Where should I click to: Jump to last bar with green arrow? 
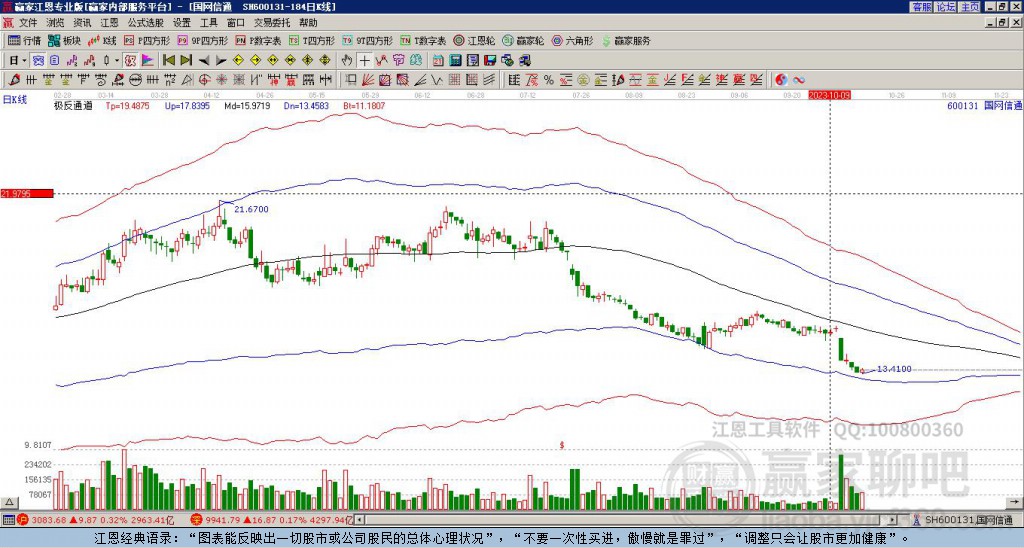point(186,61)
